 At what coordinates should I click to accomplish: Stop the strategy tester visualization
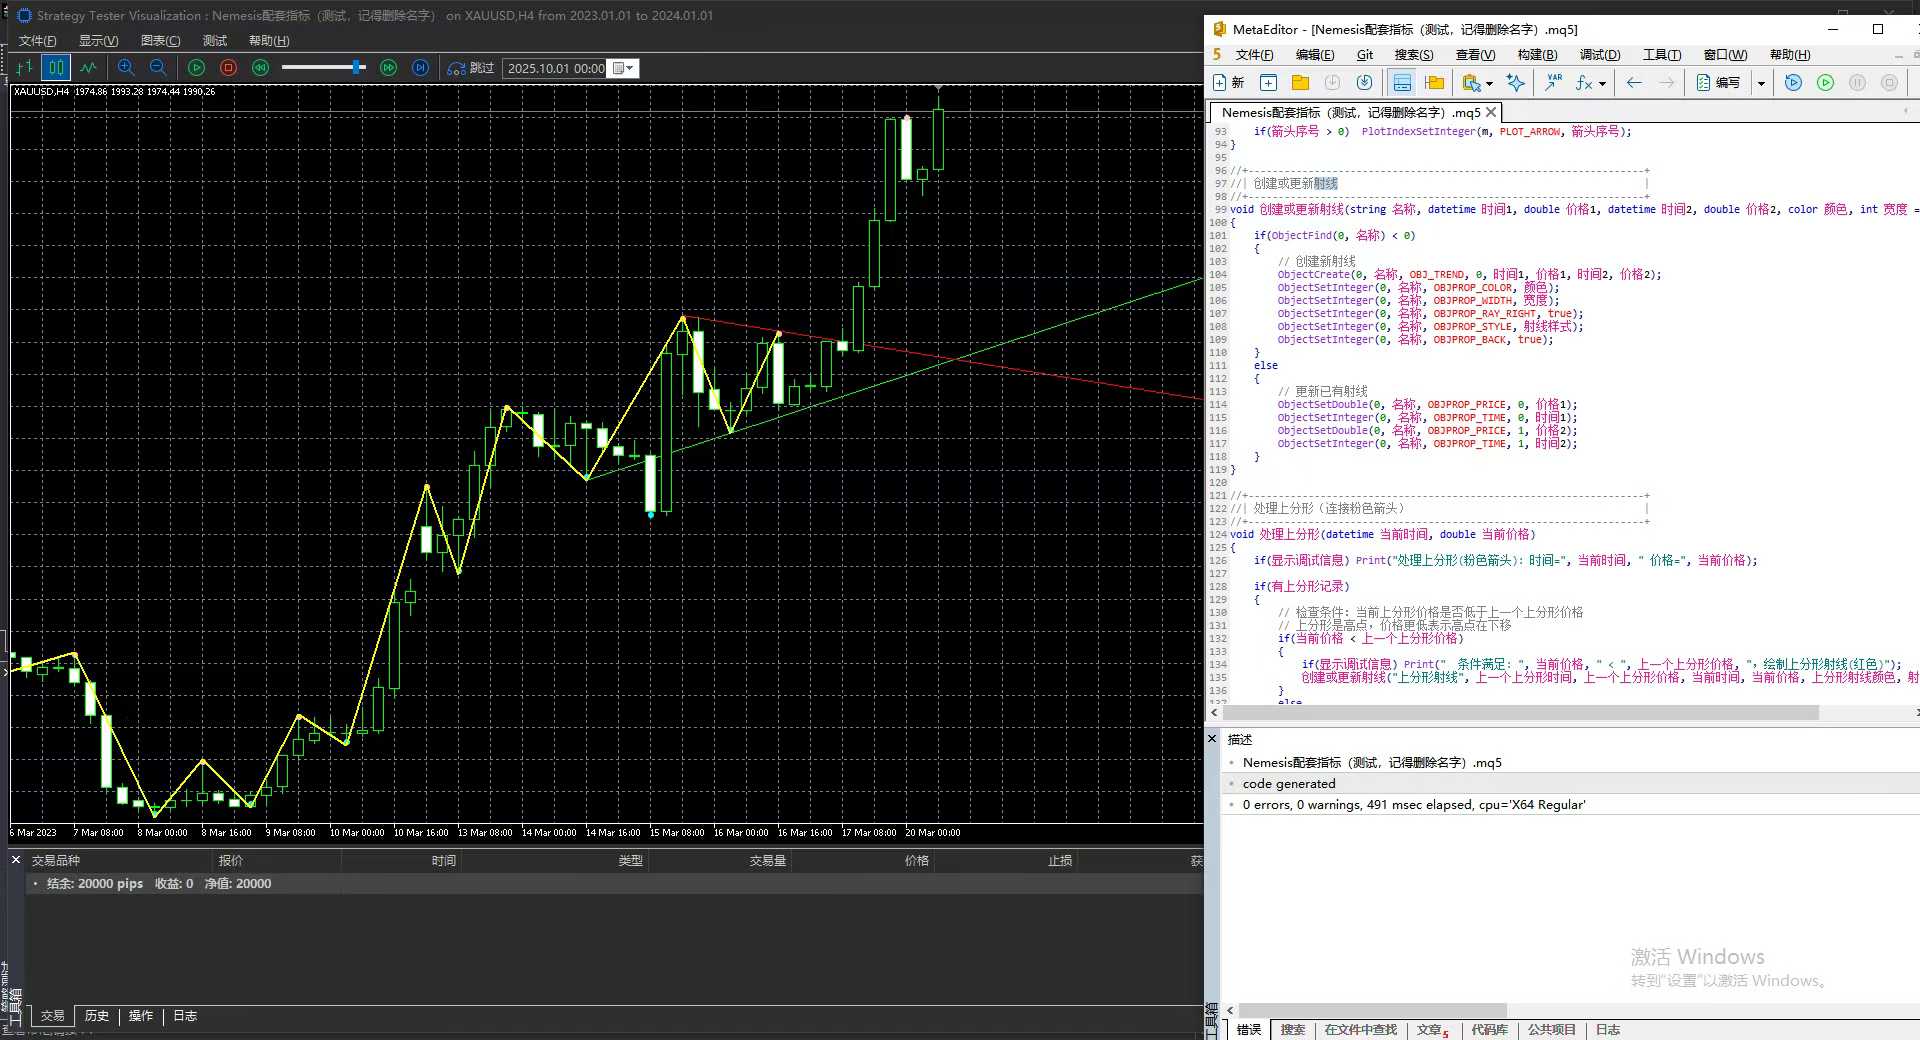tap(228, 68)
